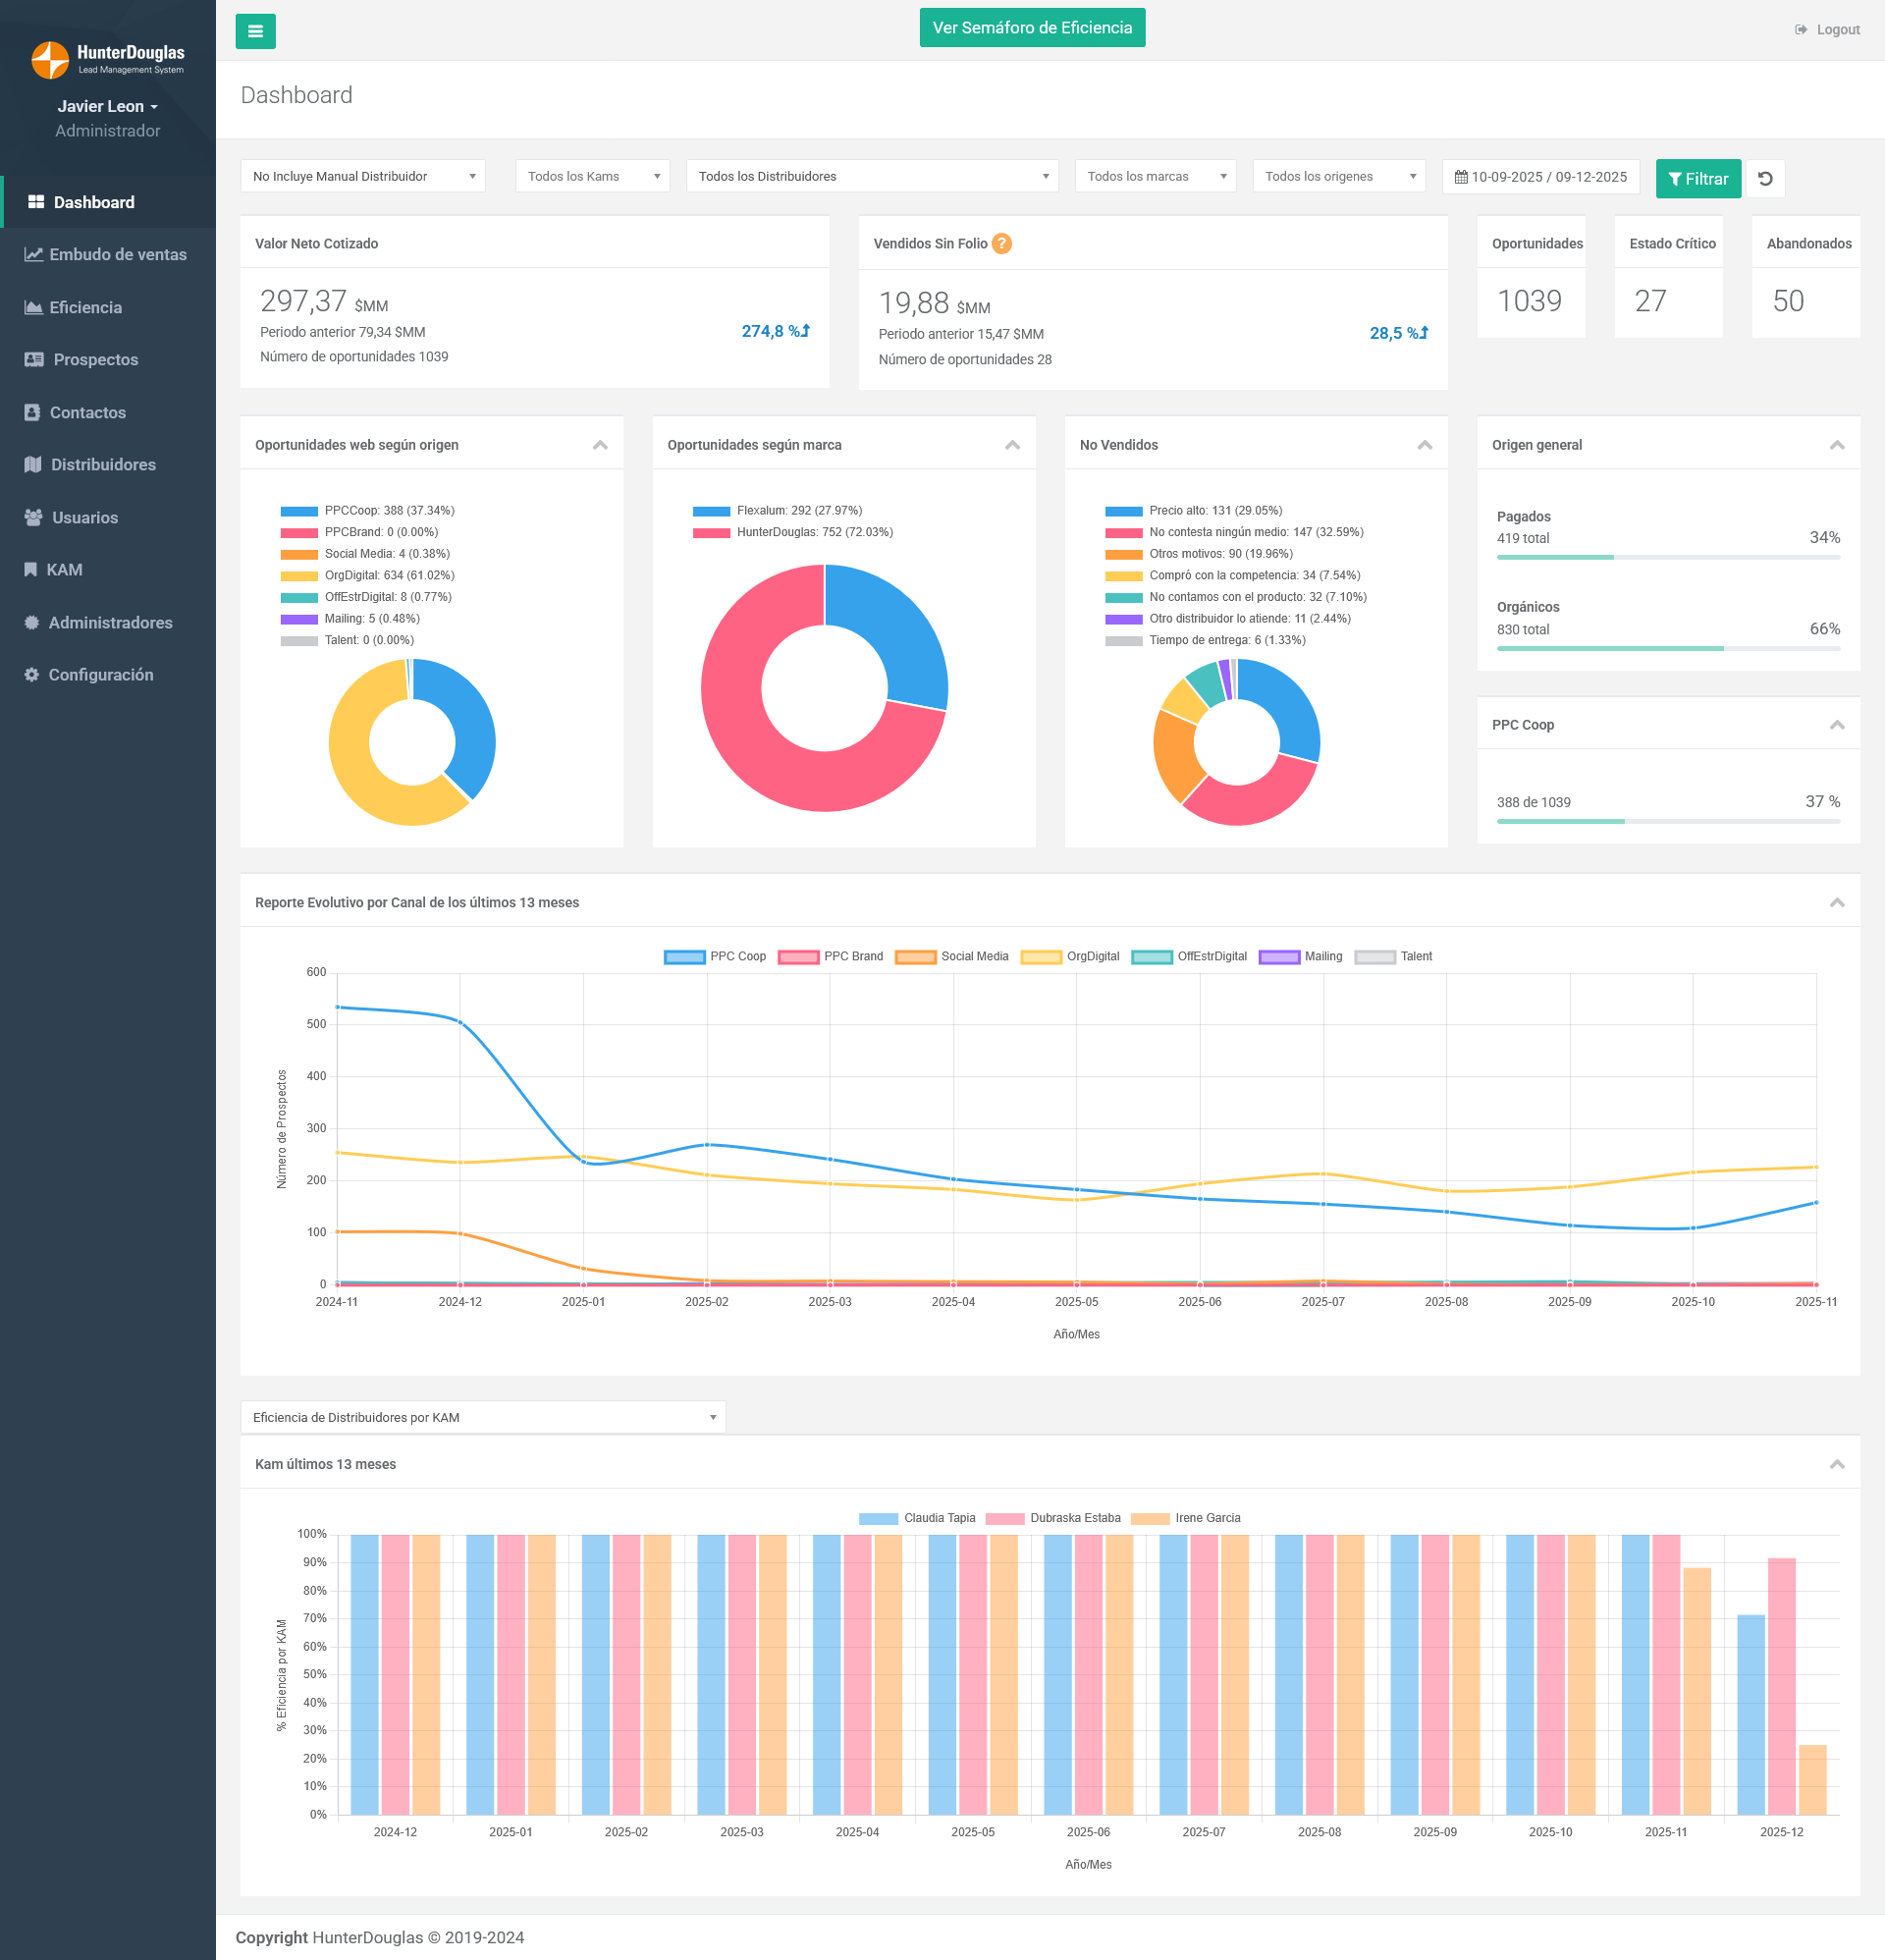Click Ver Semáforo de Eficiencia

pyautogui.click(x=1032, y=27)
